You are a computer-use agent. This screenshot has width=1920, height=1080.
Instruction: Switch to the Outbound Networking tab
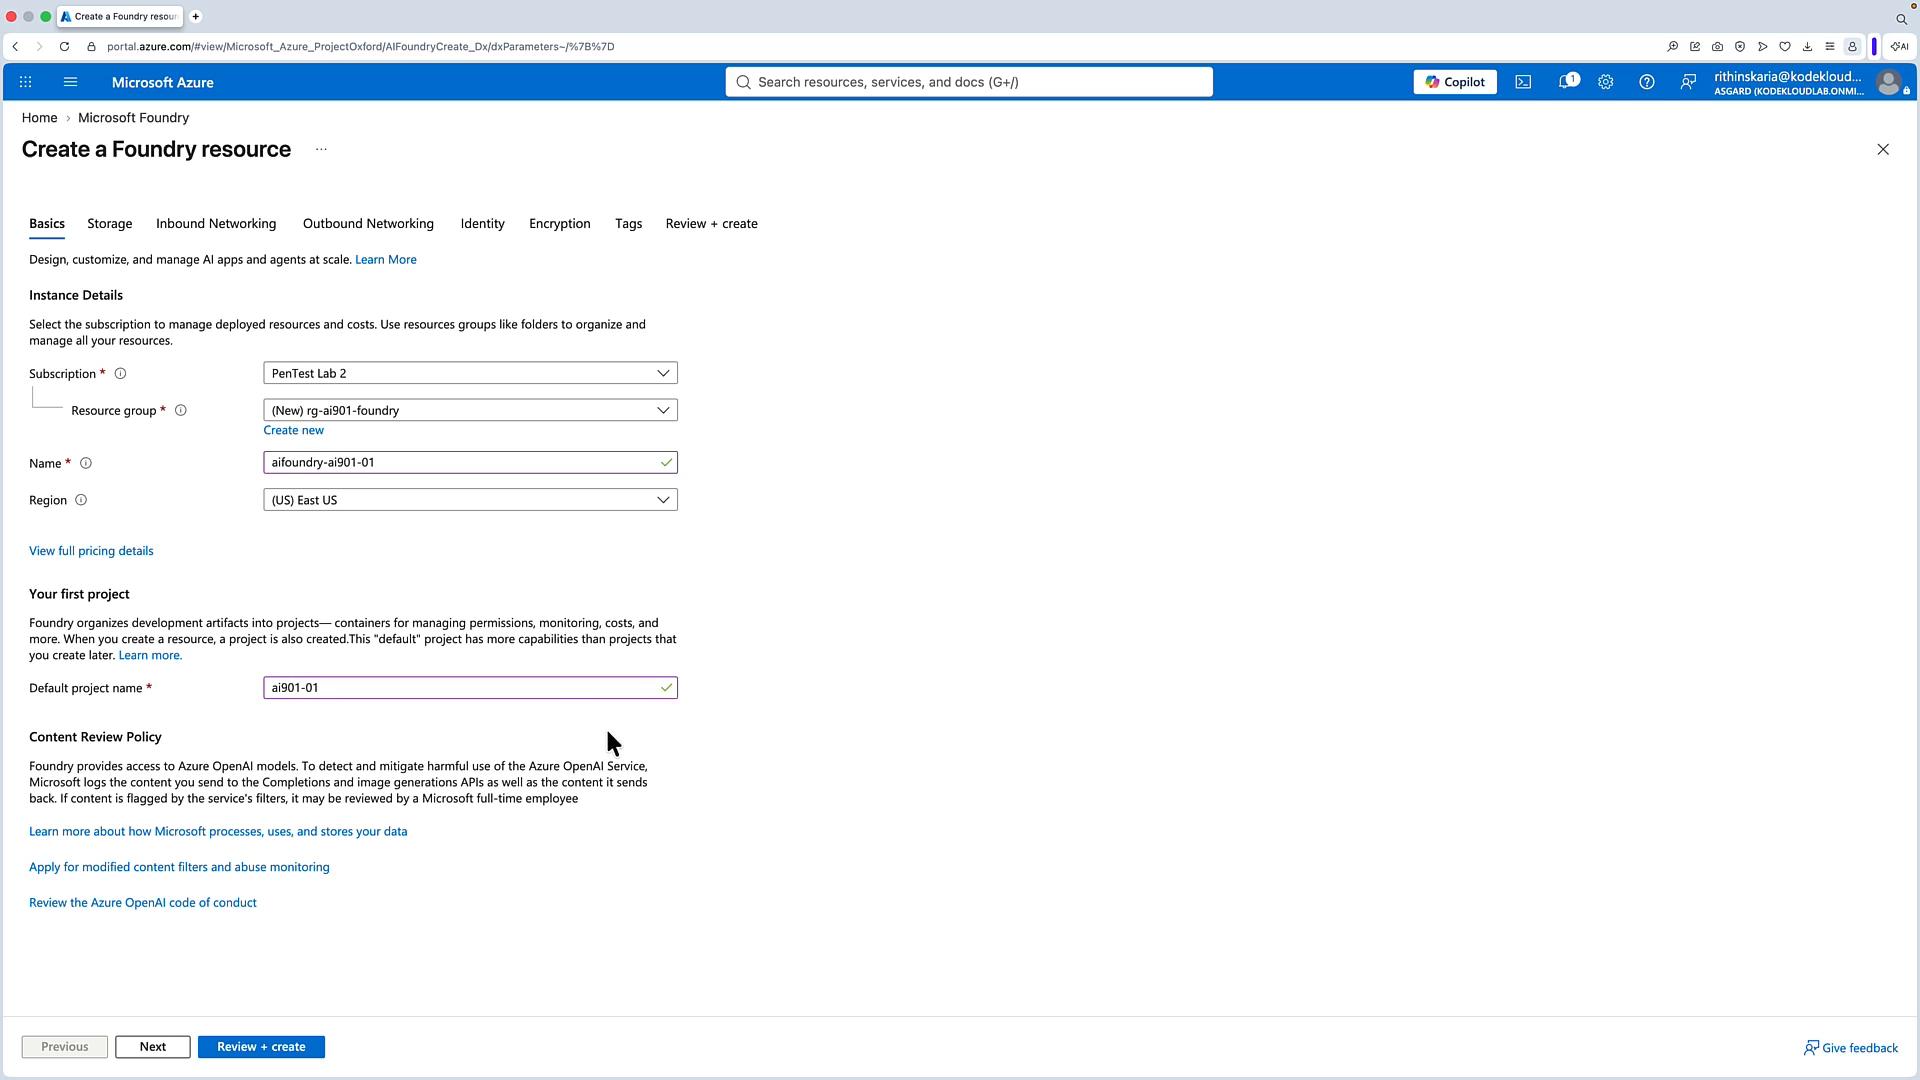368,224
